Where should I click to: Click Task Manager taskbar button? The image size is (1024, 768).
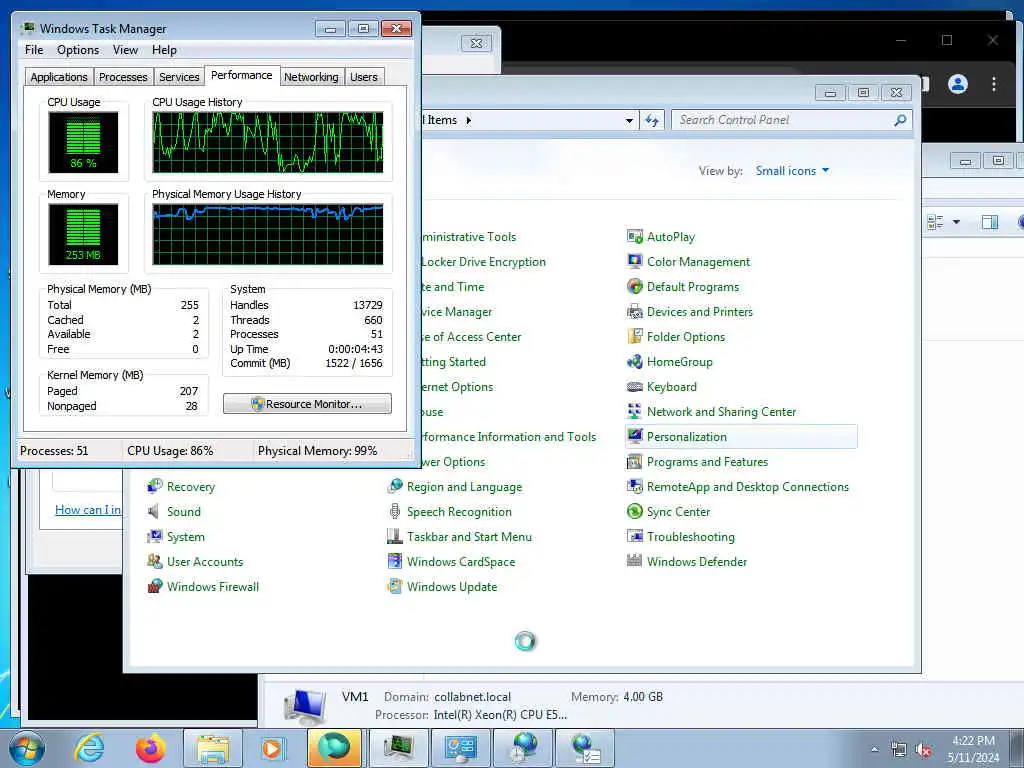pos(399,748)
